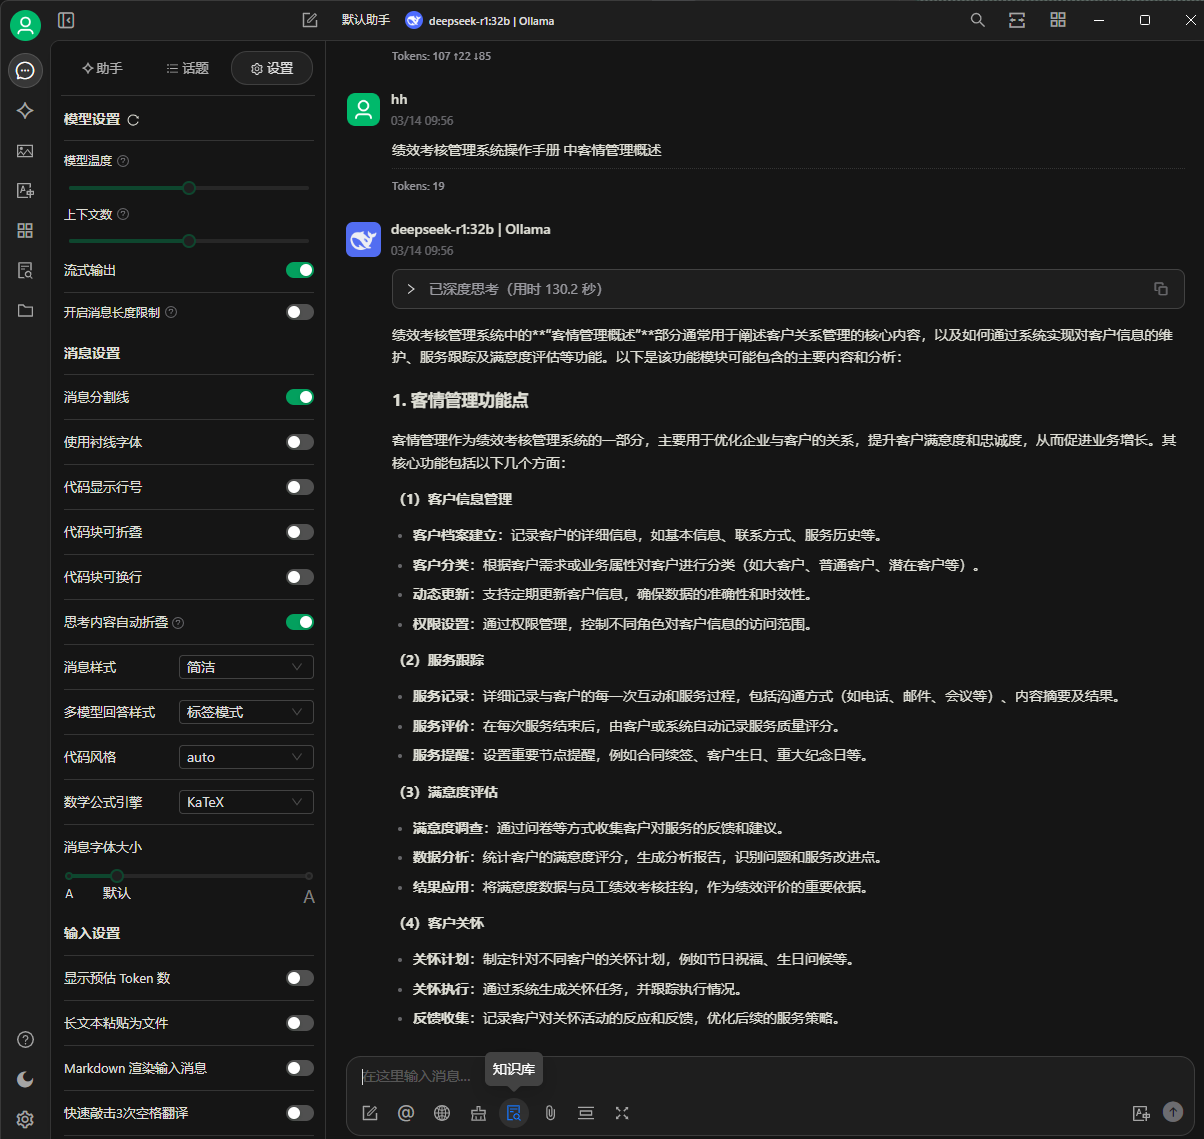Reset model settings with the refresh icon
Viewport: 1204px width, 1139px height.
pyautogui.click(x=133, y=120)
